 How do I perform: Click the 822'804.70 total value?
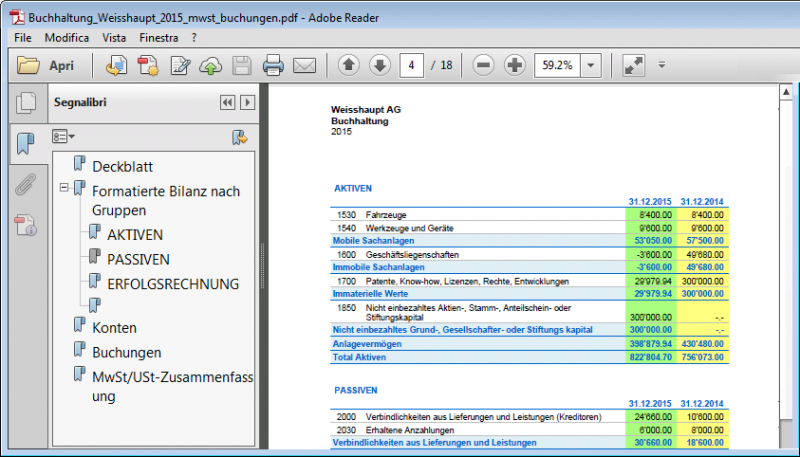[651, 357]
